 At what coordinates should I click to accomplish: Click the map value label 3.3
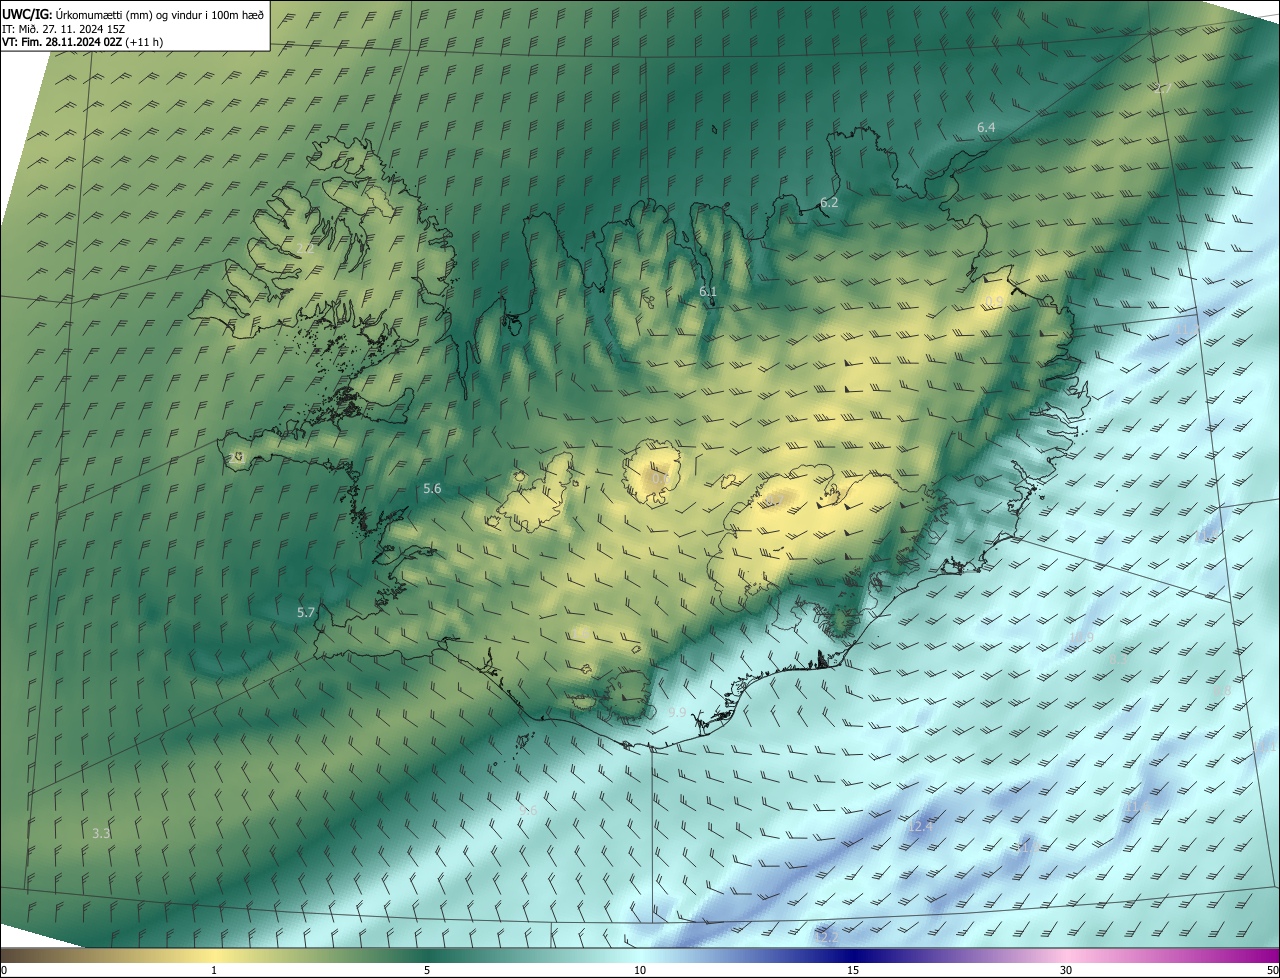tap(101, 833)
